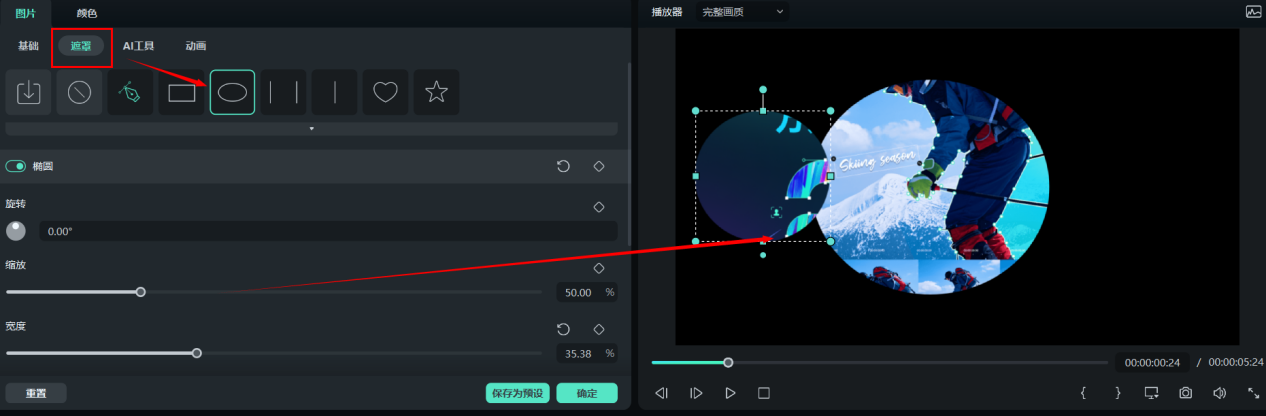
Task: Reset the 宽度 value icon
Action: point(563,329)
